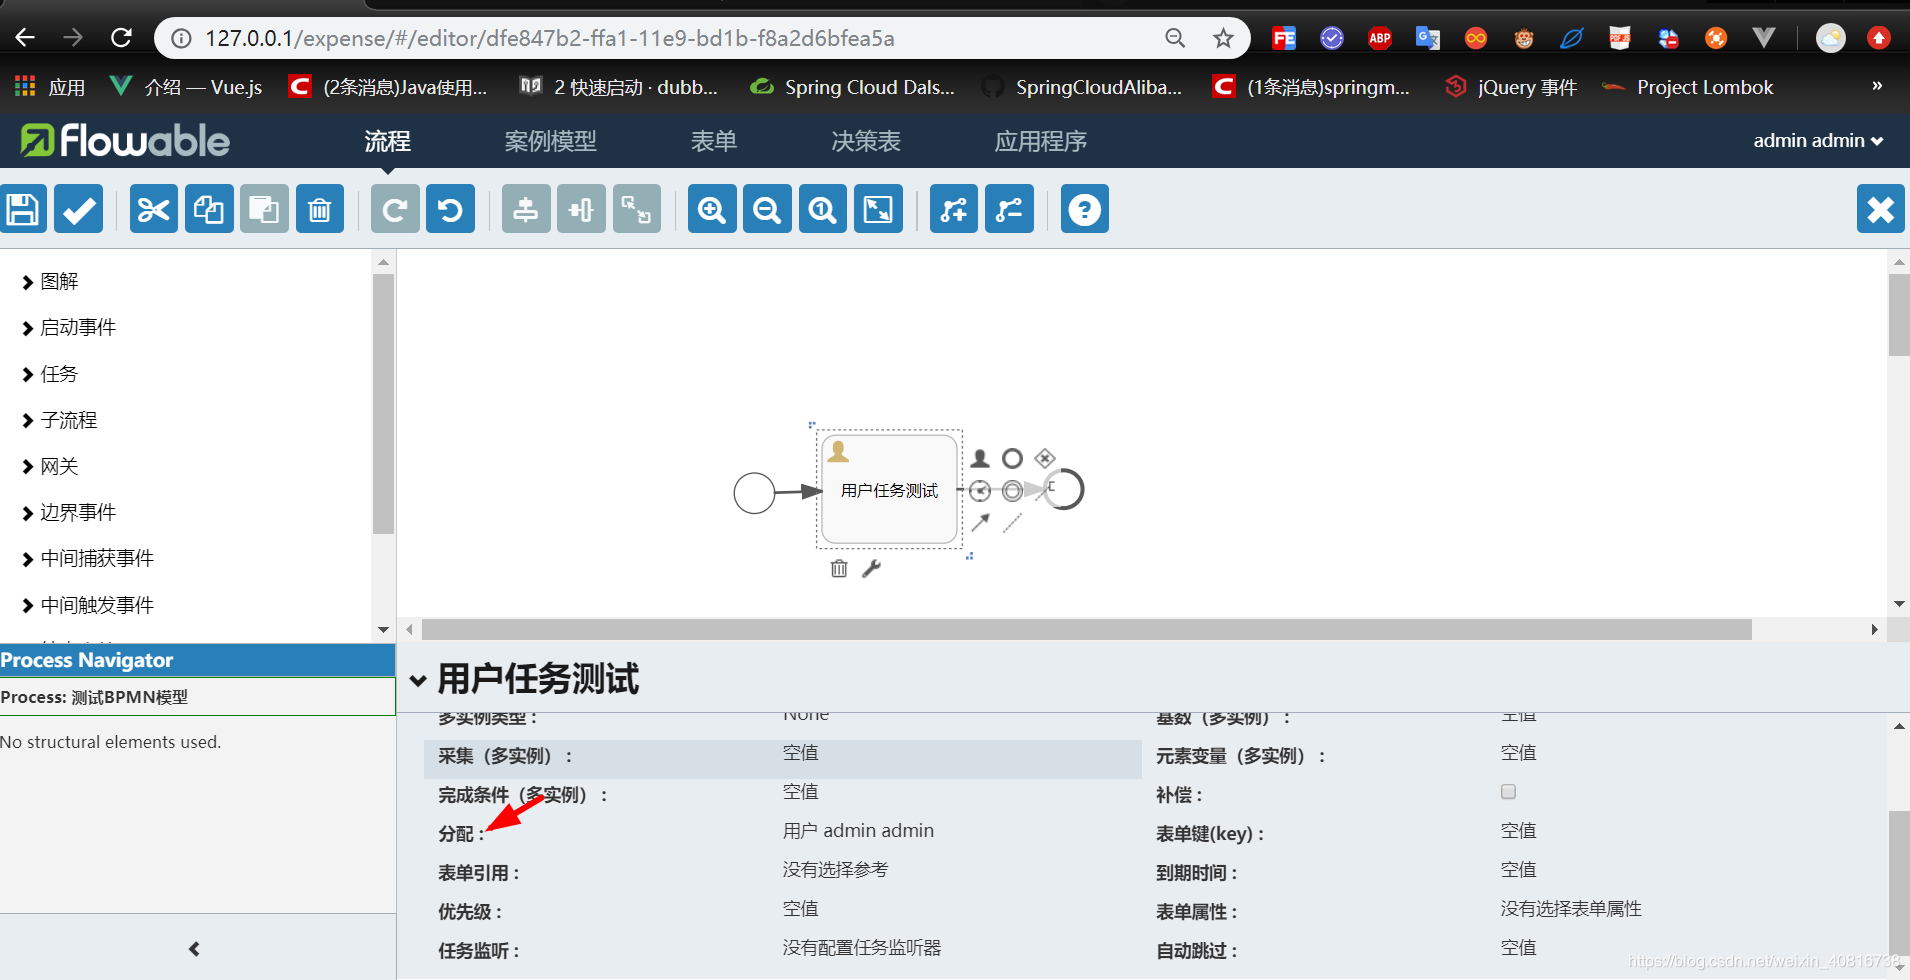Delete the element with the trash toolbar icon

[x=320, y=208]
